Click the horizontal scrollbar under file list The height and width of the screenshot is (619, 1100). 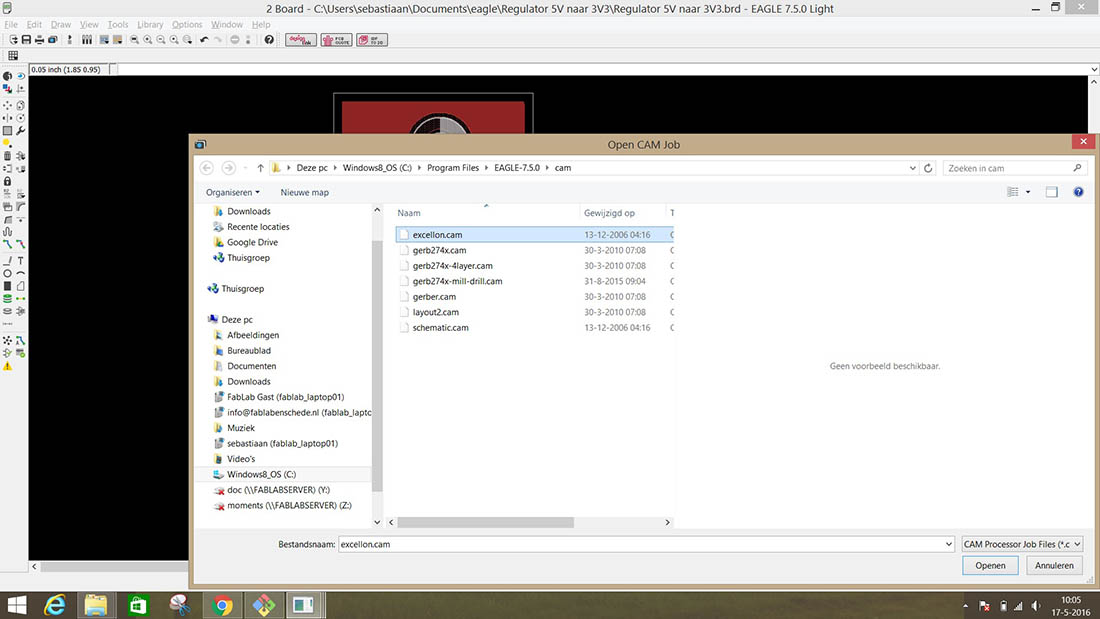485,522
